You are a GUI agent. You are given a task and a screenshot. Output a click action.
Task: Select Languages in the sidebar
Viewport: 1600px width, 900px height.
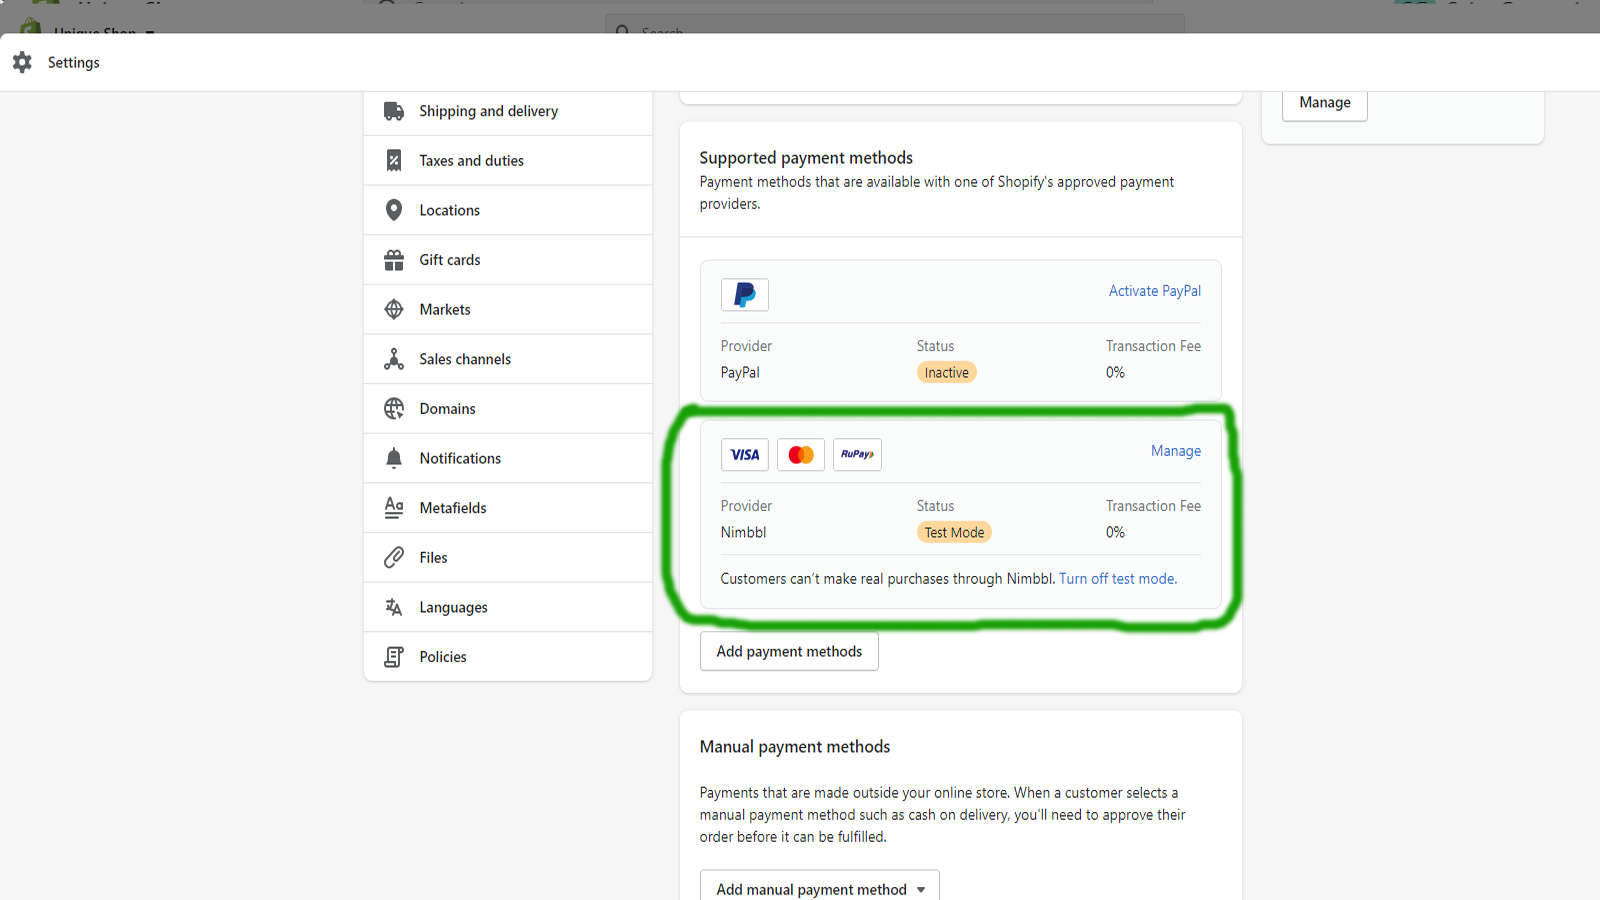coord(508,607)
